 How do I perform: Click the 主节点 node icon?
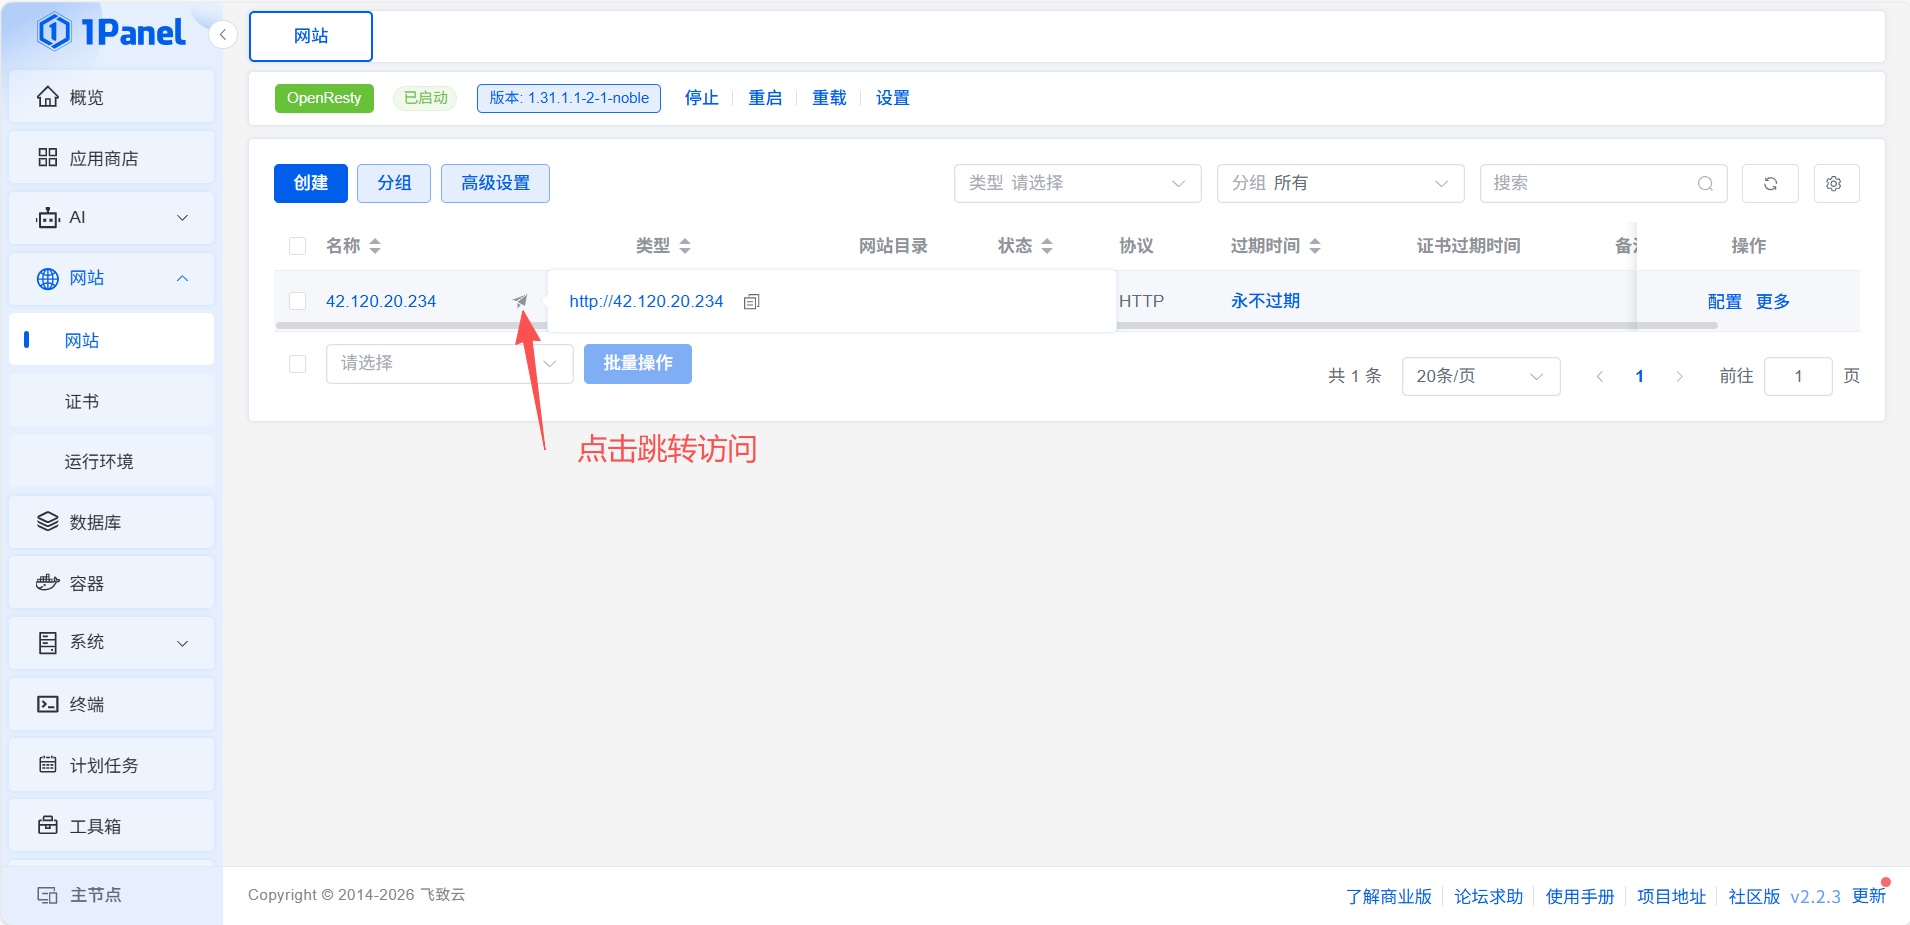(x=47, y=895)
